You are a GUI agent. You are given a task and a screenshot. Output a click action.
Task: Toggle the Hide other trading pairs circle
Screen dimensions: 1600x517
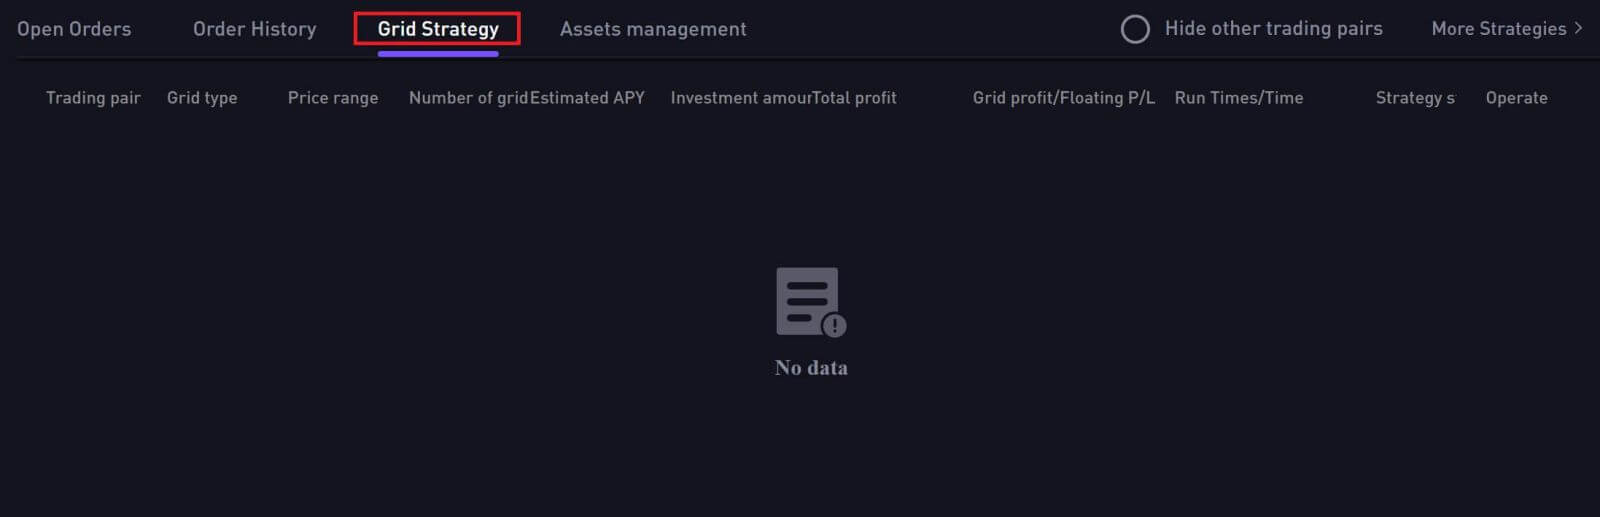coord(1135,29)
